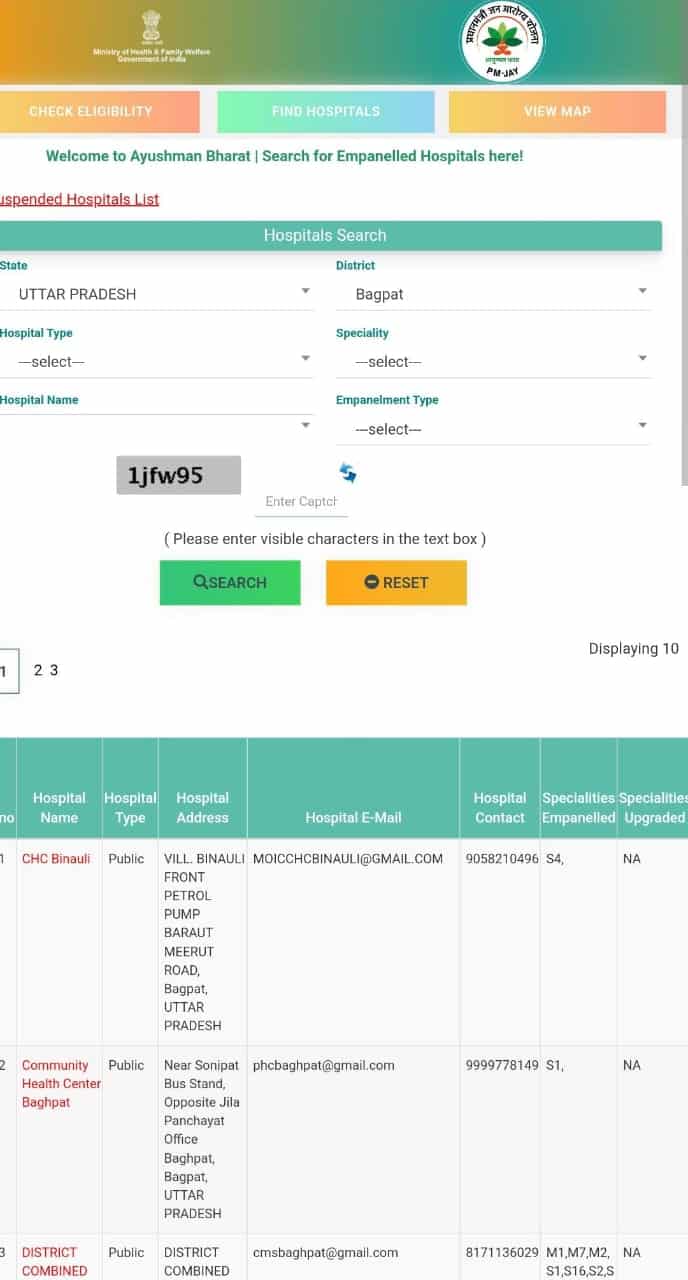
Task: Open Community Health Center Baghpat link
Action: (x=61, y=1084)
